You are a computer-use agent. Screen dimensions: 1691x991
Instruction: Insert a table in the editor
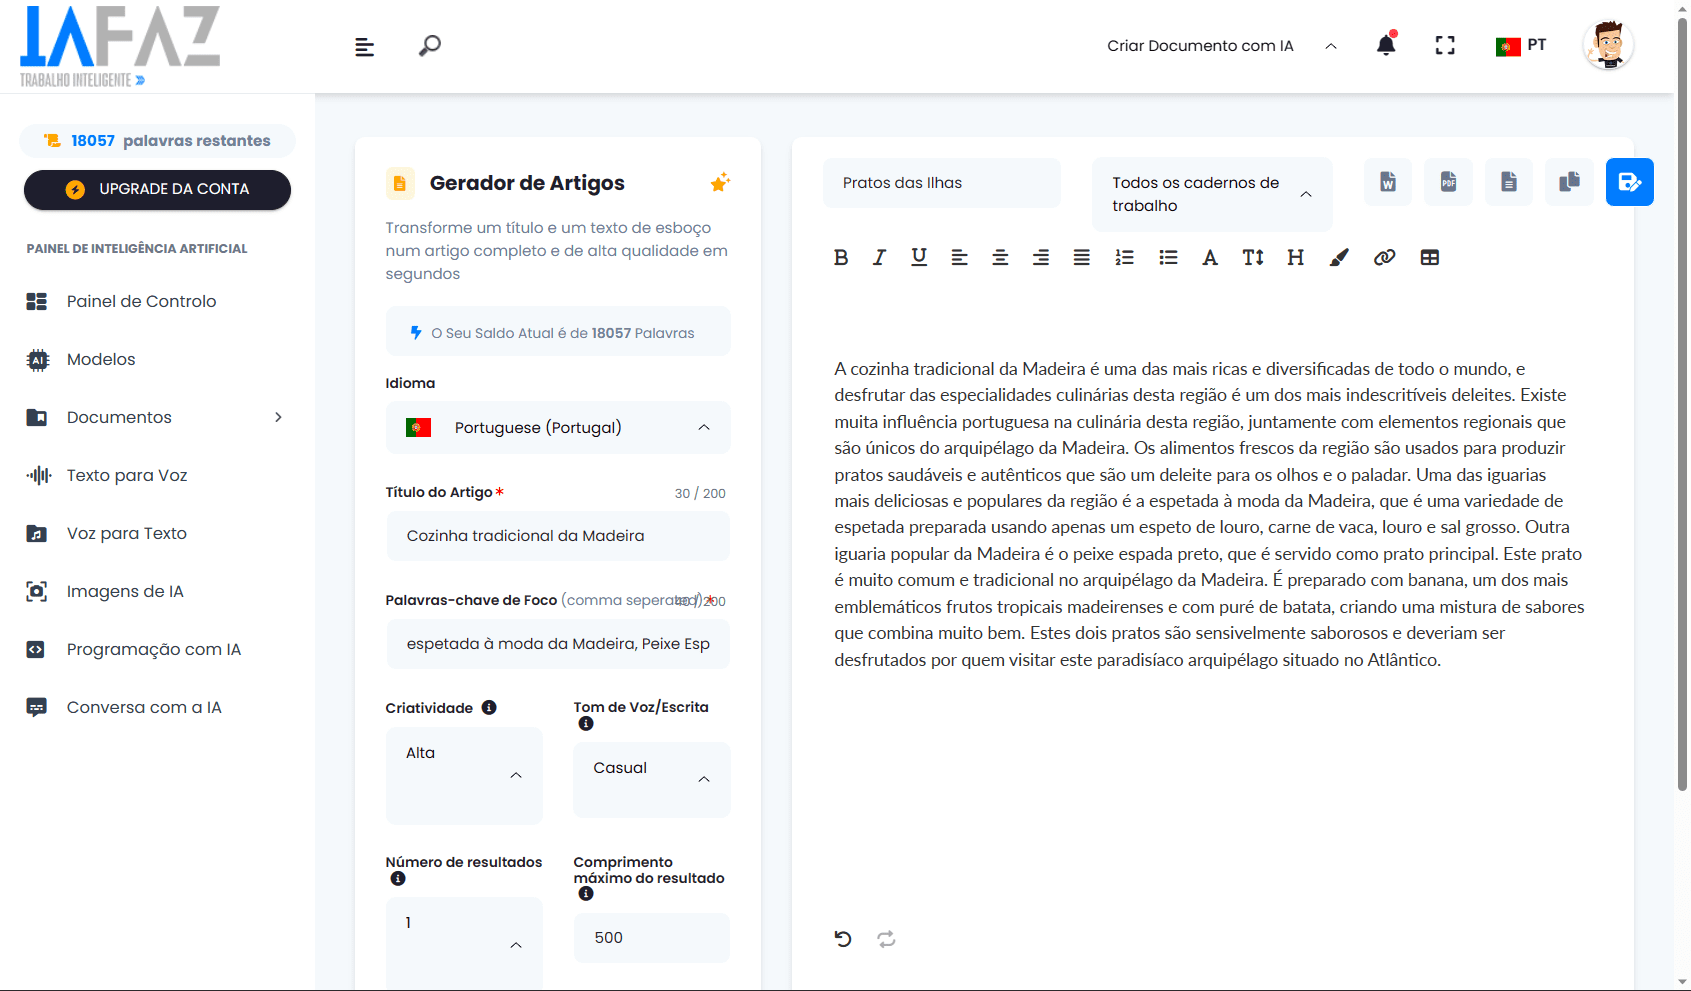pos(1429,258)
